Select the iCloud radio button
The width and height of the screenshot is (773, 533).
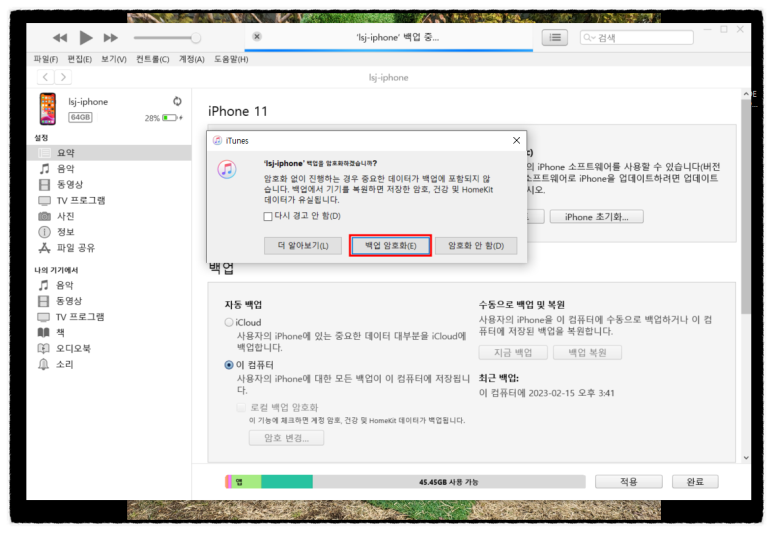(x=229, y=322)
